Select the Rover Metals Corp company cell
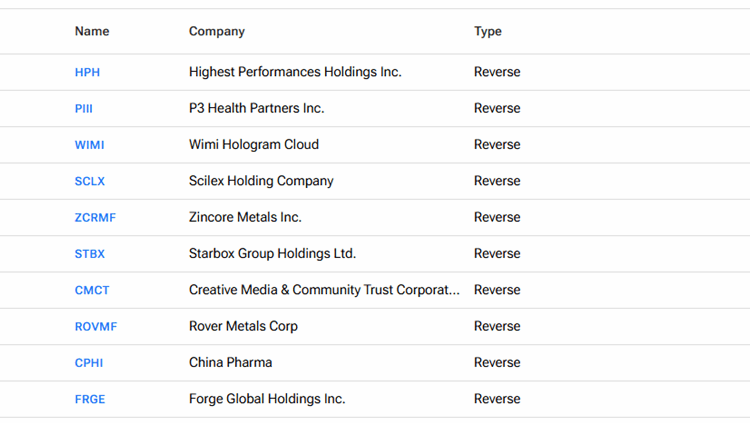750x423 pixels. point(243,327)
